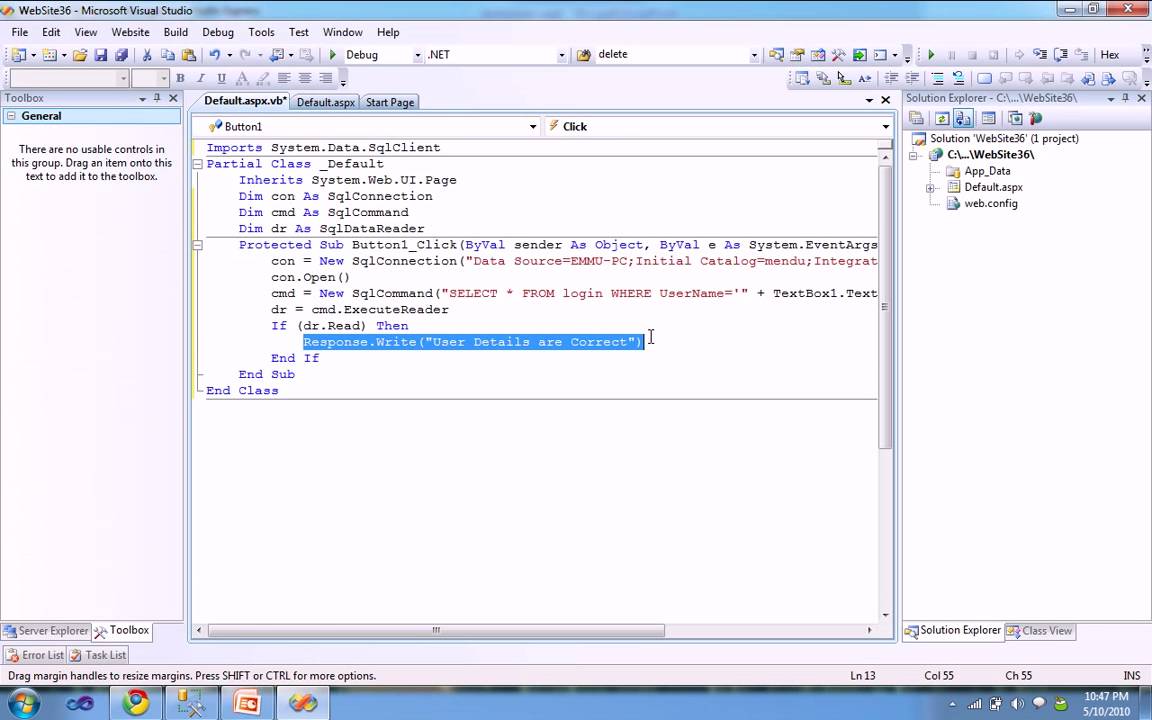Open the File menu
This screenshot has width=1152, height=720.
(20, 32)
